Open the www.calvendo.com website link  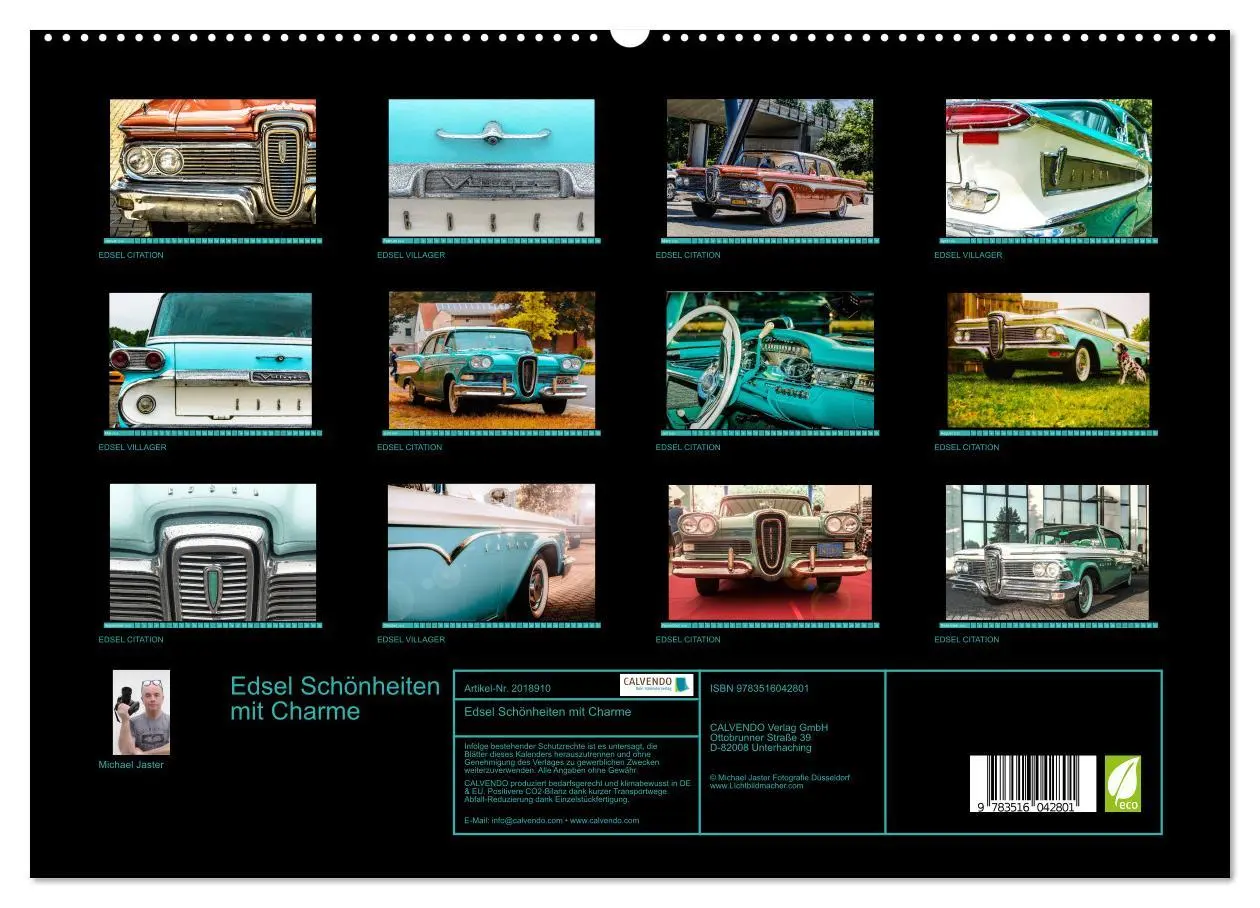[x=604, y=820]
